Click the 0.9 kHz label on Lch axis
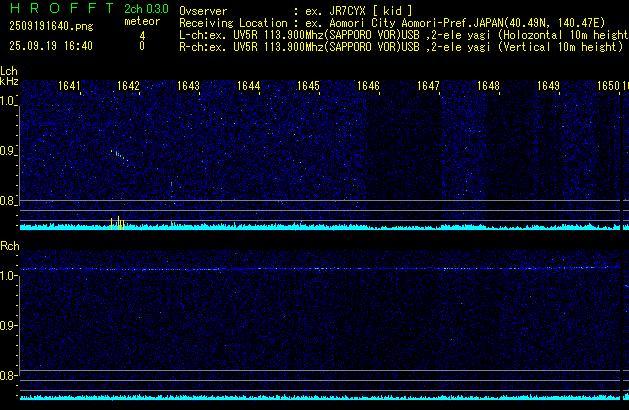The image size is (629, 410). point(8,151)
